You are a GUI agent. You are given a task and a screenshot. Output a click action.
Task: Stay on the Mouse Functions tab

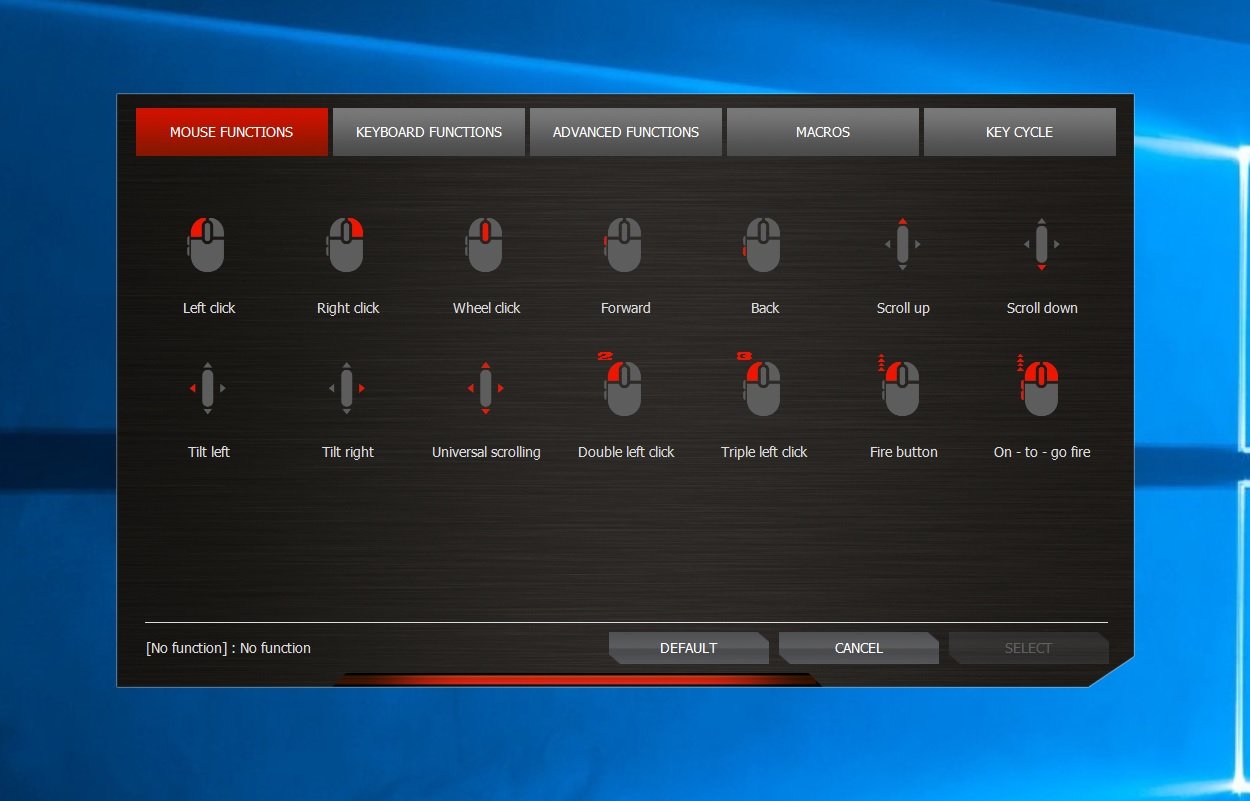[232, 132]
